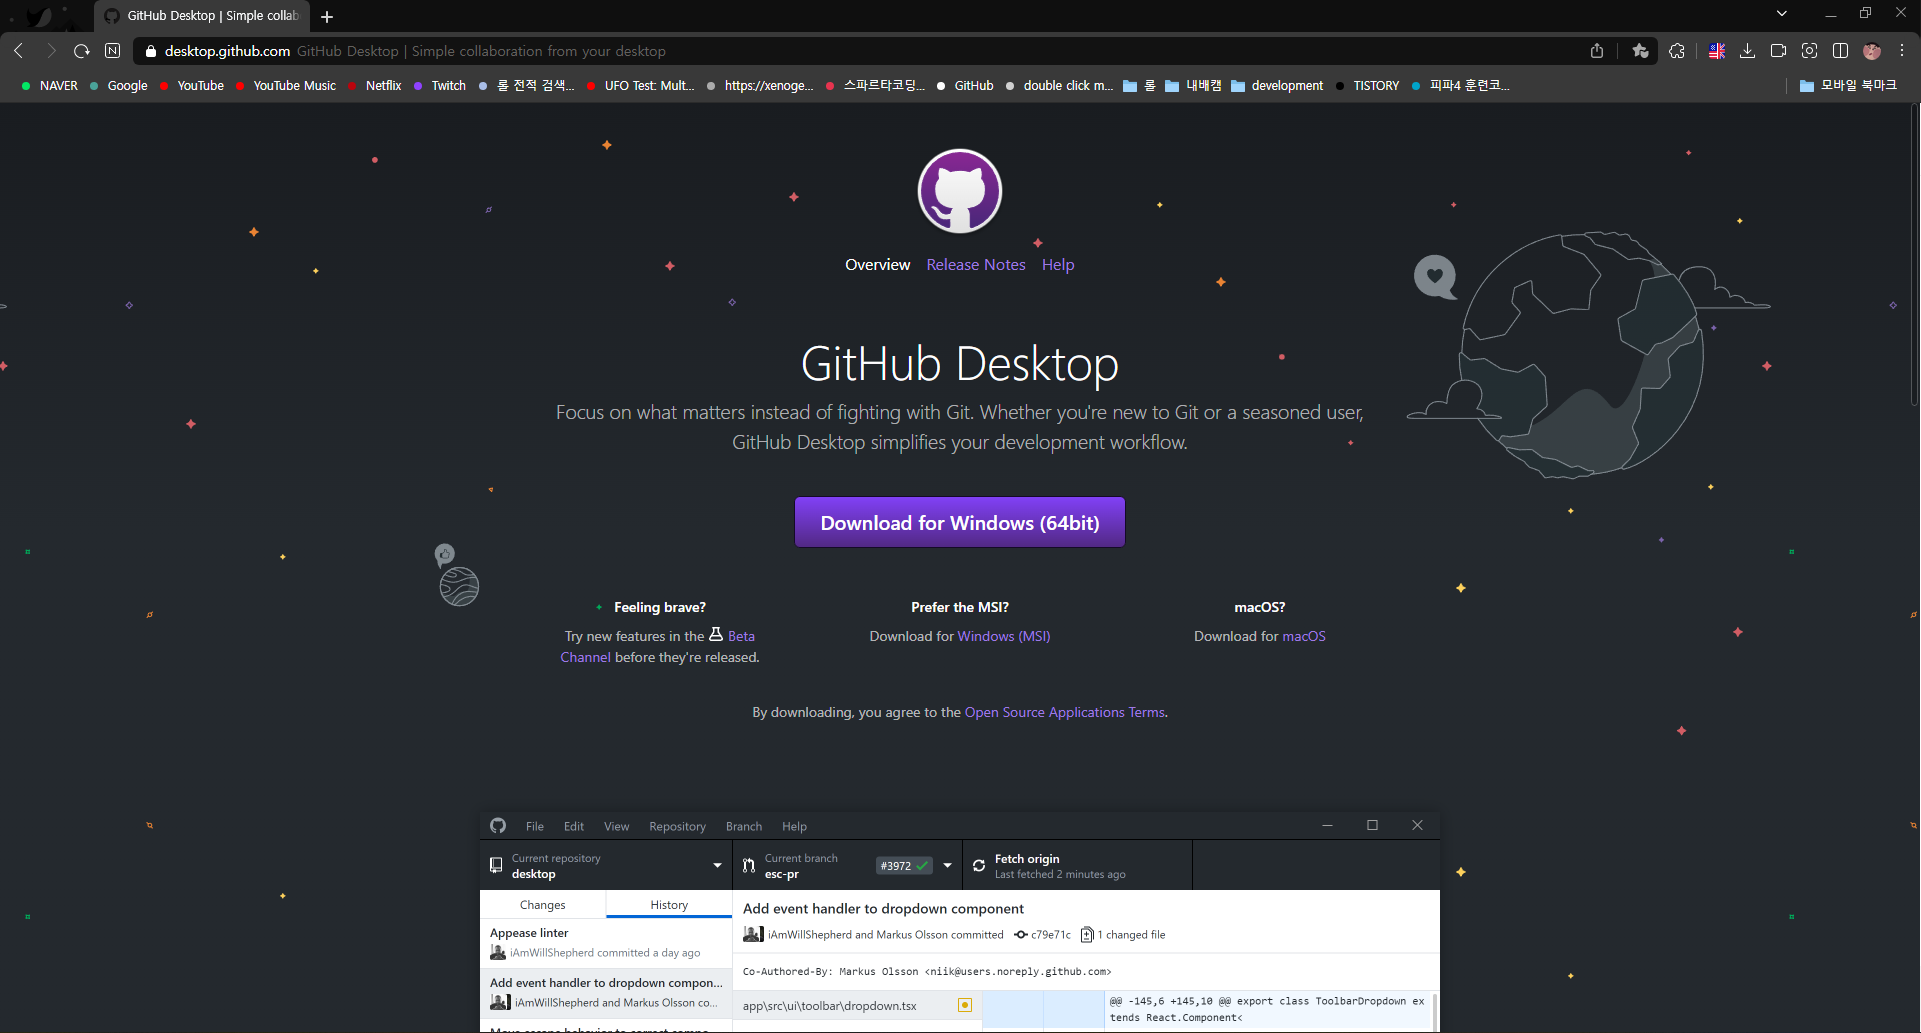Image resolution: width=1921 pixels, height=1033 pixels.
Task: View site info via the lock icon
Action: (151, 51)
